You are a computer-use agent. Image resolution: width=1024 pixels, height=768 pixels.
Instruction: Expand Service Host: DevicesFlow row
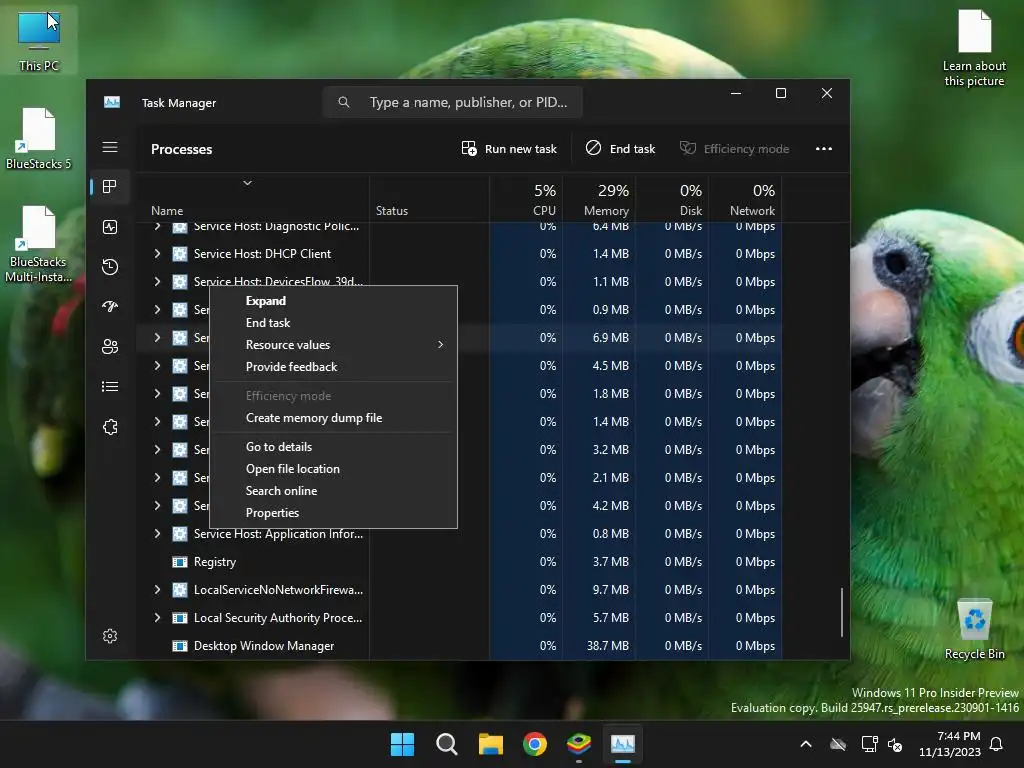(x=157, y=281)
